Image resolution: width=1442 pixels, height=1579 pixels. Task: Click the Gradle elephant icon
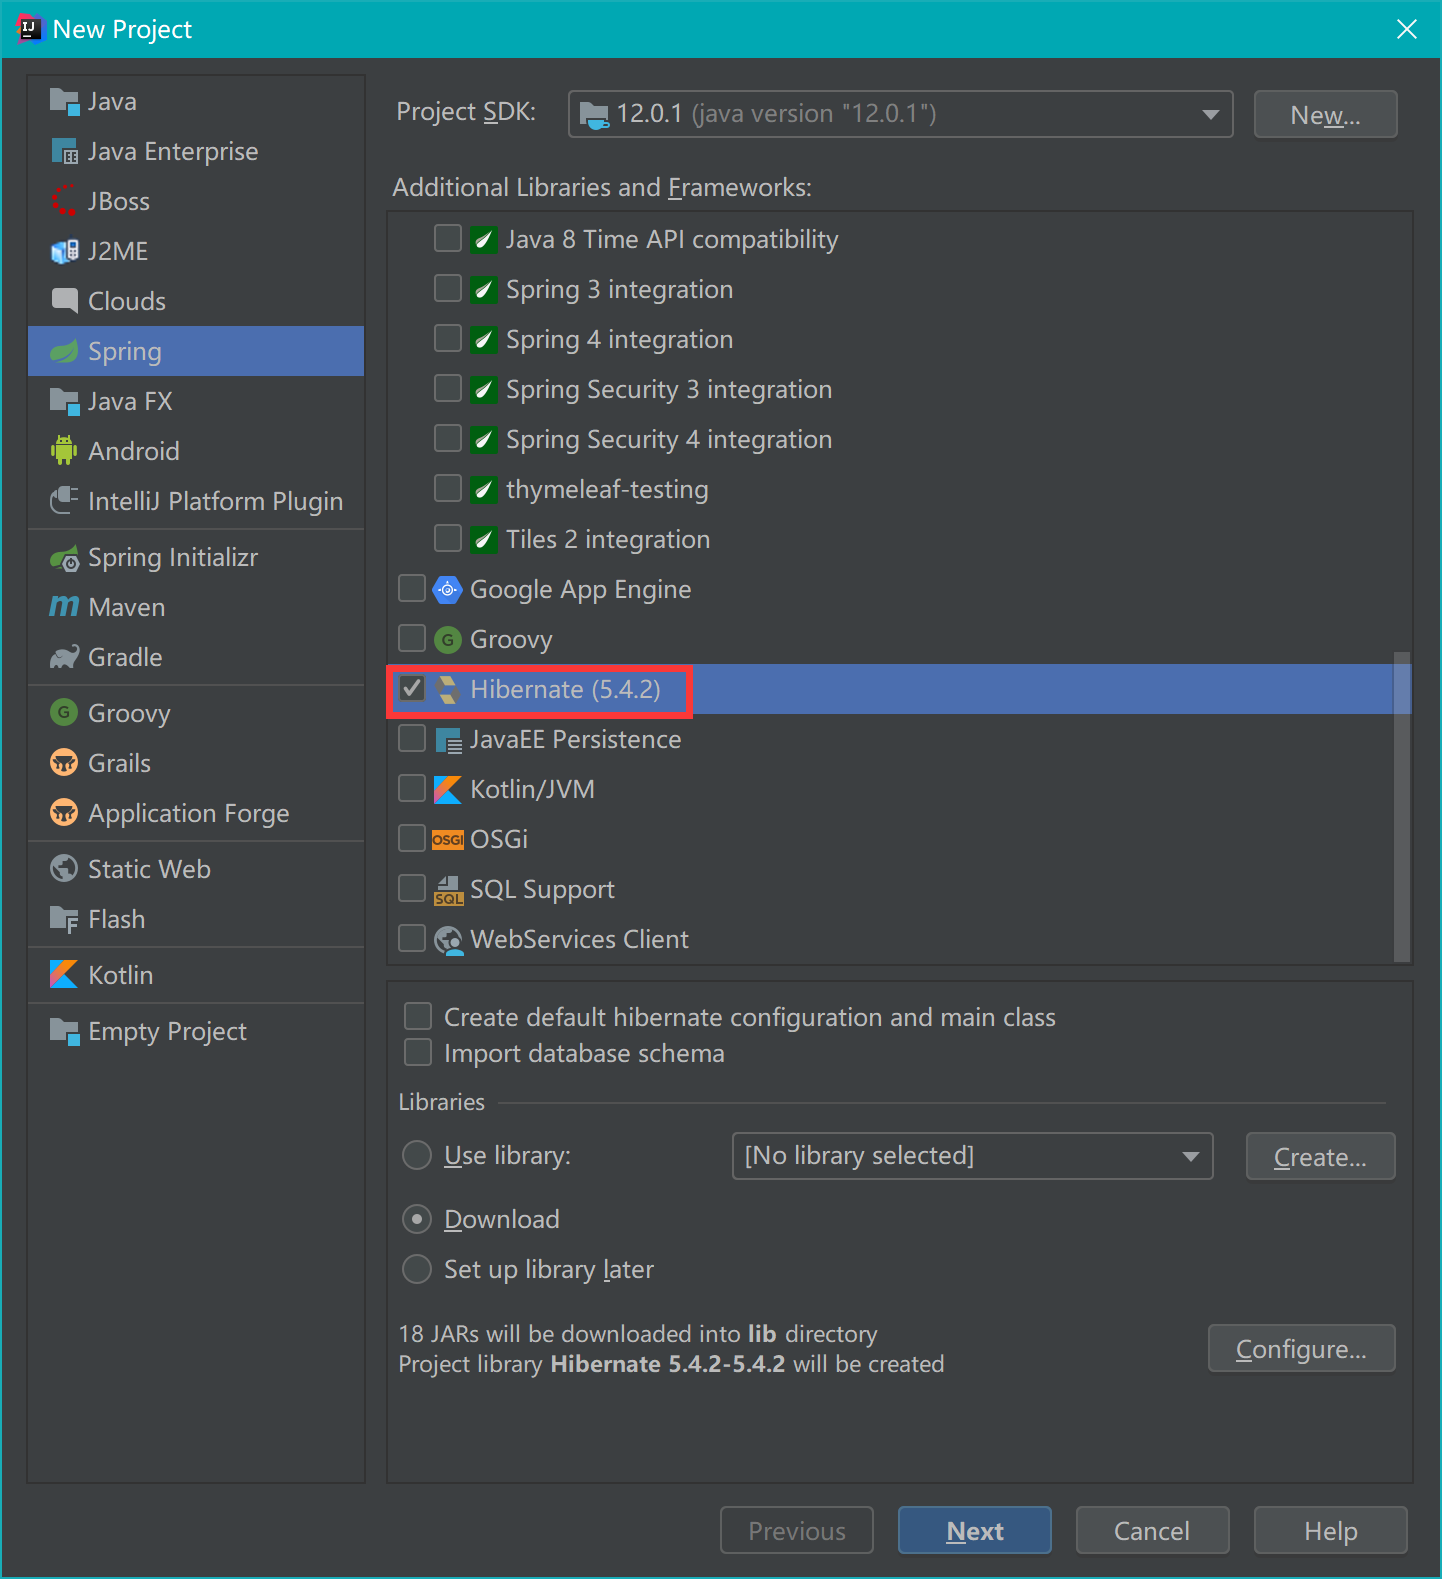click(64, 657)
